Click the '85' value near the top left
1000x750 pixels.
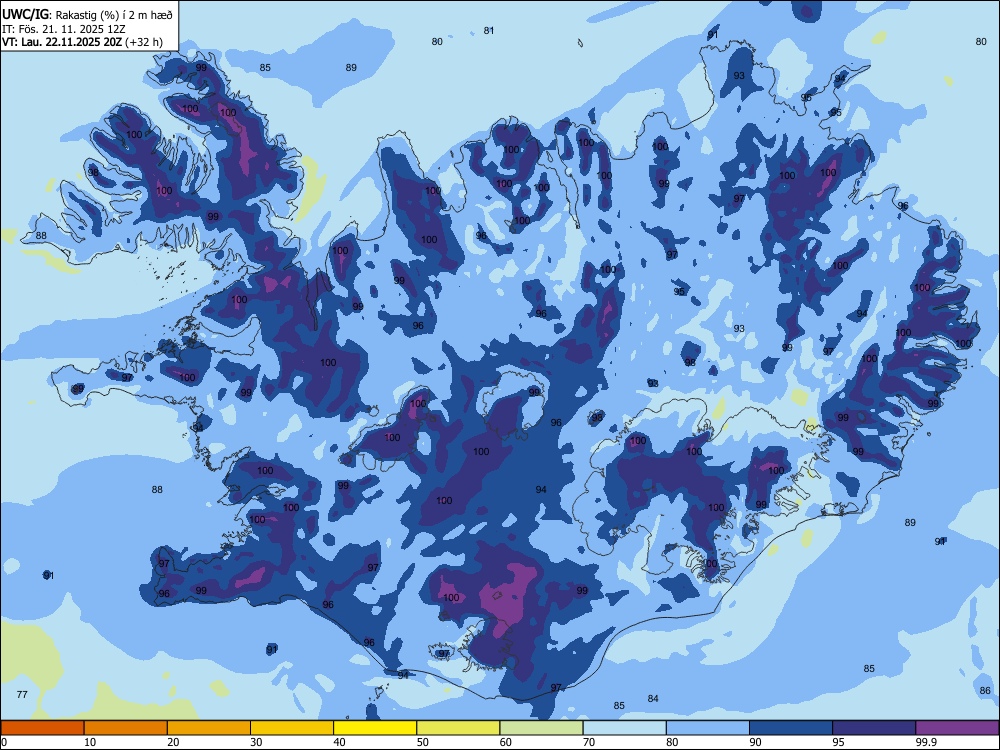(265, 67)
